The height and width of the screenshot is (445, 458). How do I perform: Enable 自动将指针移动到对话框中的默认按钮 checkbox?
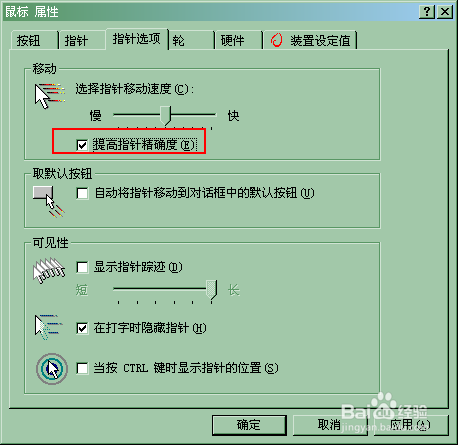pos(82,193)
